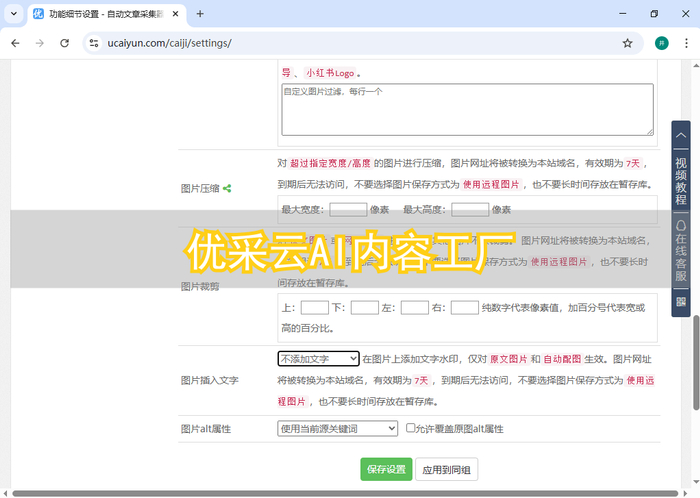700x498 pixels.
Task: Click the 图片插入文字 label
Action: [209, 380]
